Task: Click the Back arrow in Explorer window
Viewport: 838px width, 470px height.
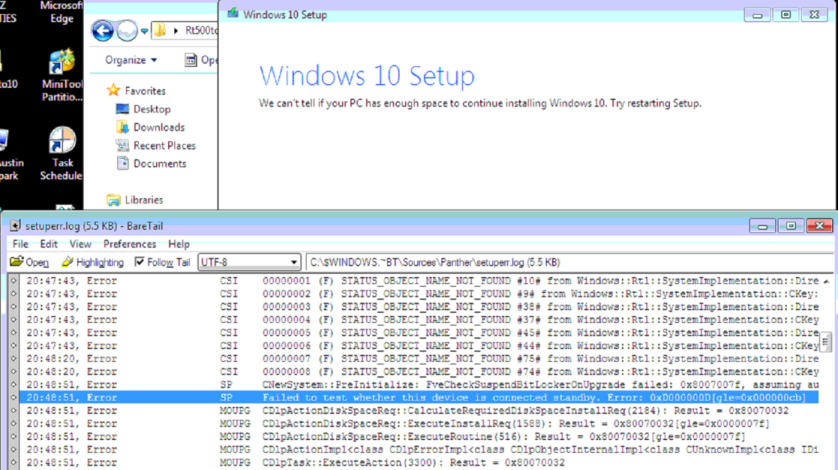Action: point(103,30)
